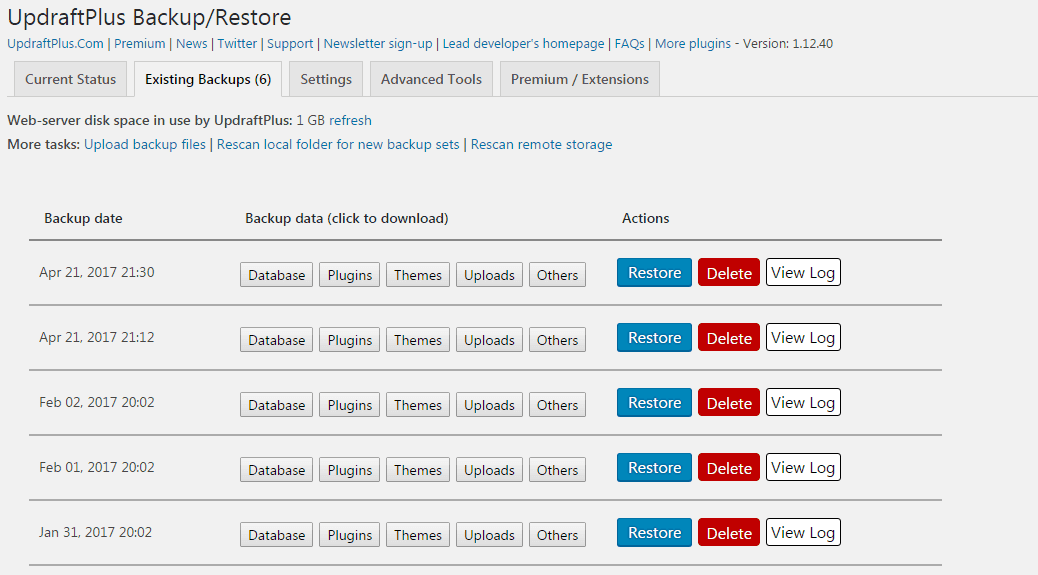Click Rescan remote storage link
The width and height of the screenshot is (1038, 575).
[x=542, y=144]
